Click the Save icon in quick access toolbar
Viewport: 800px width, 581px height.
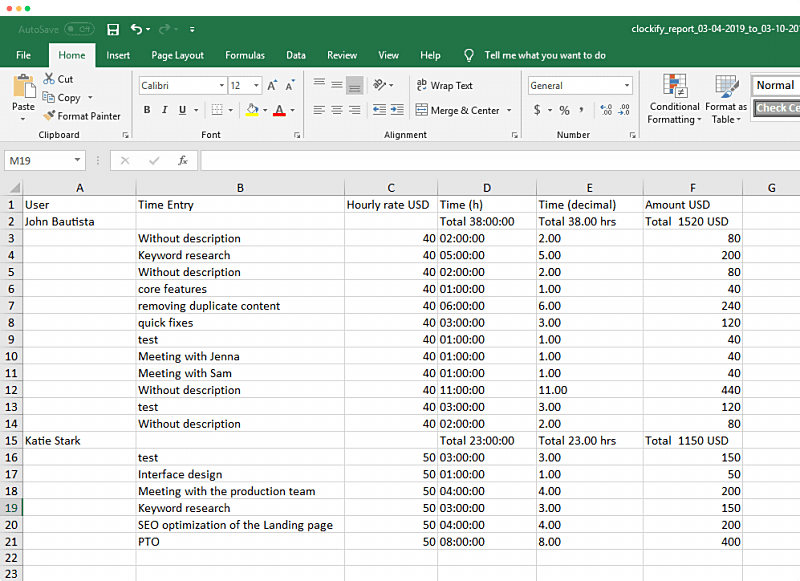(x=113, y=30)
